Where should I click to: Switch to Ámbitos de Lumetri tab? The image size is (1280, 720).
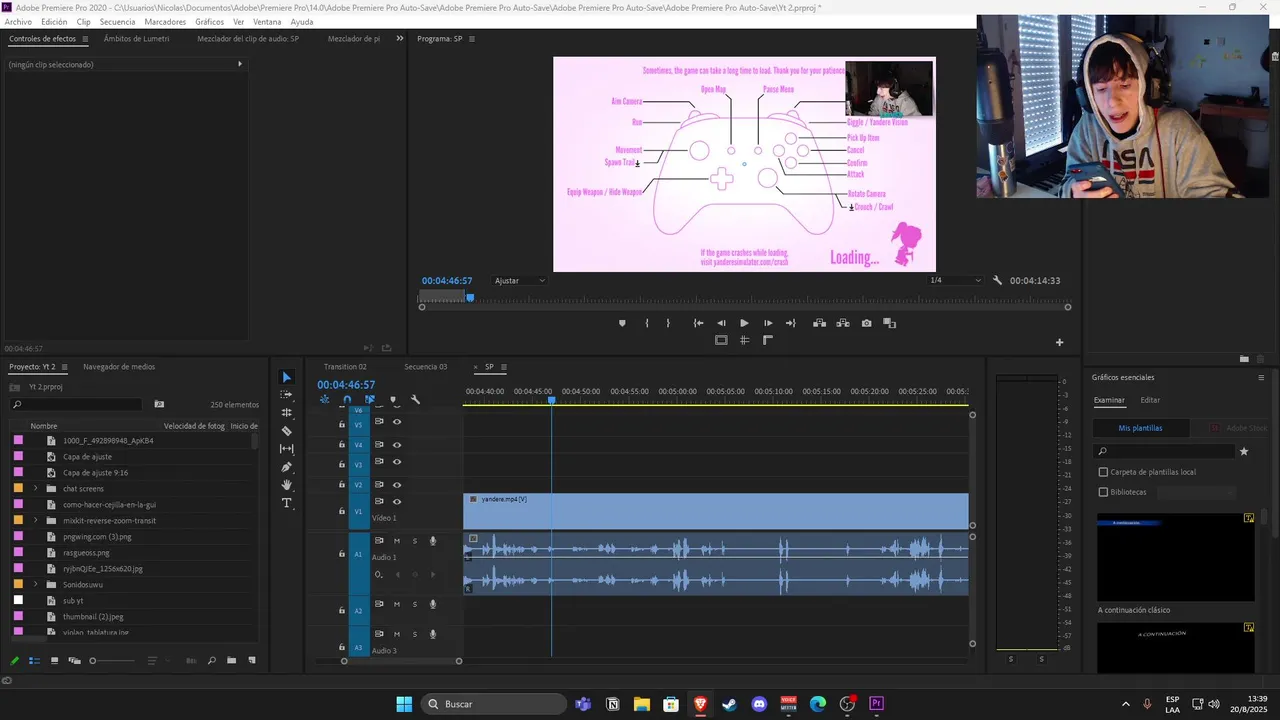[x=137, y=39]
